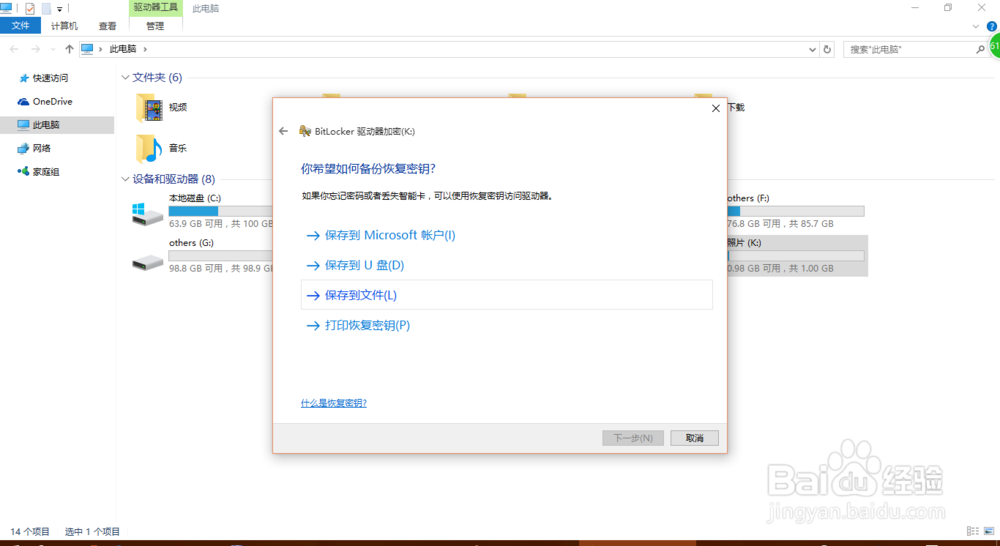Screen dimensions: 1000x546
Task: Switch to details view layout icon
Action: [x=973, y=531]
